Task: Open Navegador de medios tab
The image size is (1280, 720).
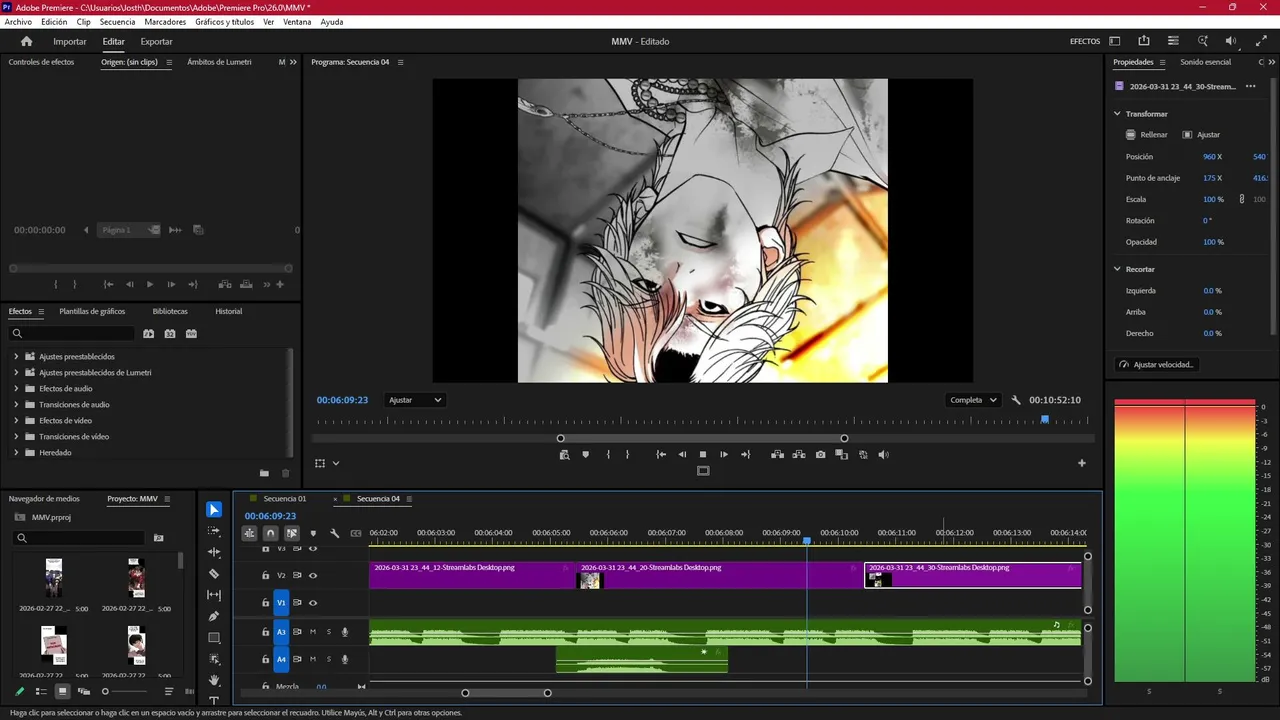Action: [44, 499]
